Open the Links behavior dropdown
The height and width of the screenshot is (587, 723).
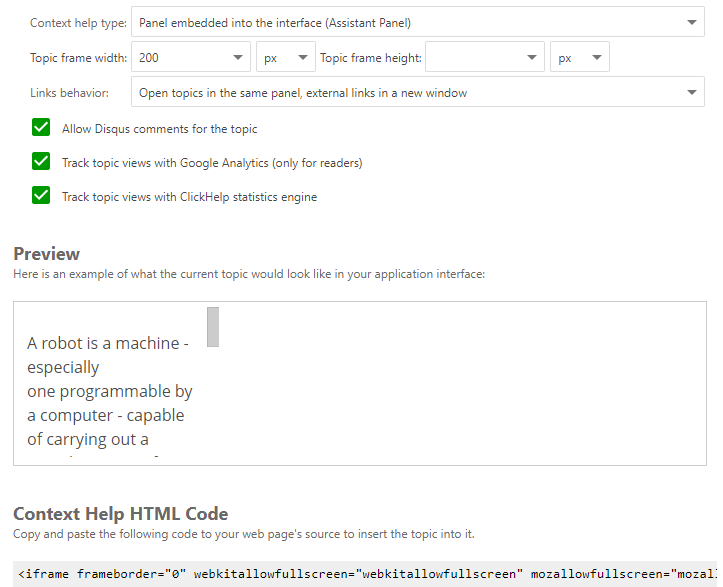coord(417,92)
